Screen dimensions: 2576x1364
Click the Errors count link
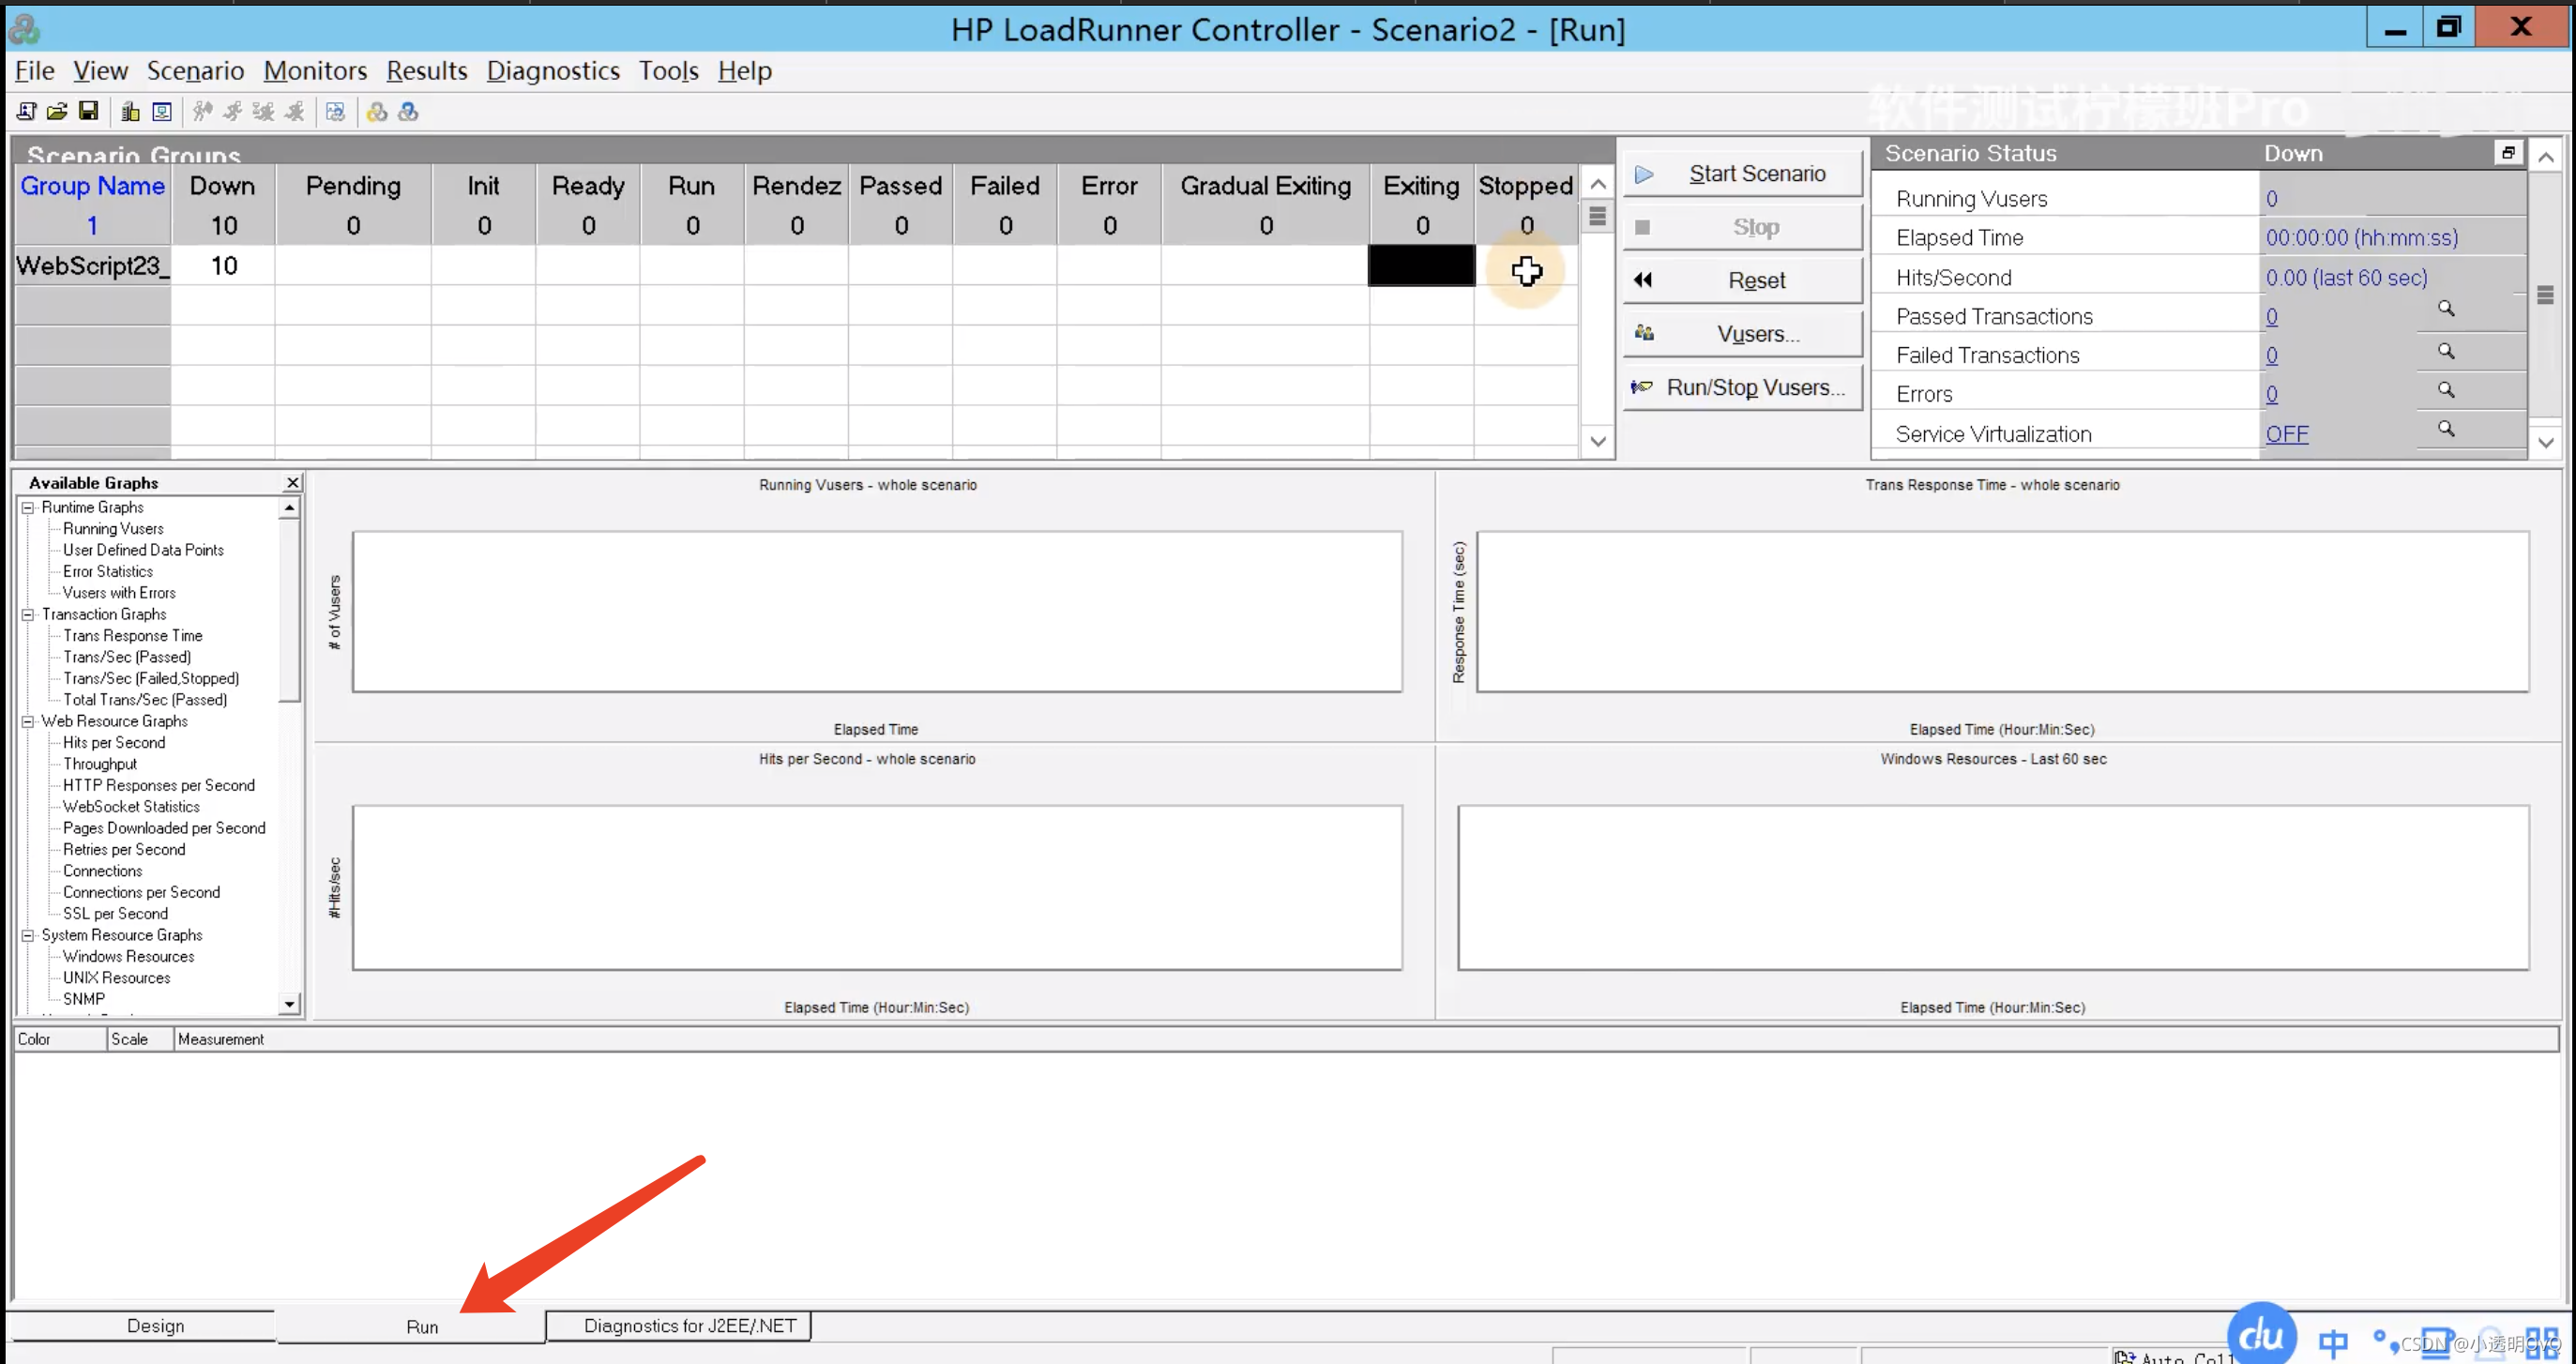pos(2271,395)
